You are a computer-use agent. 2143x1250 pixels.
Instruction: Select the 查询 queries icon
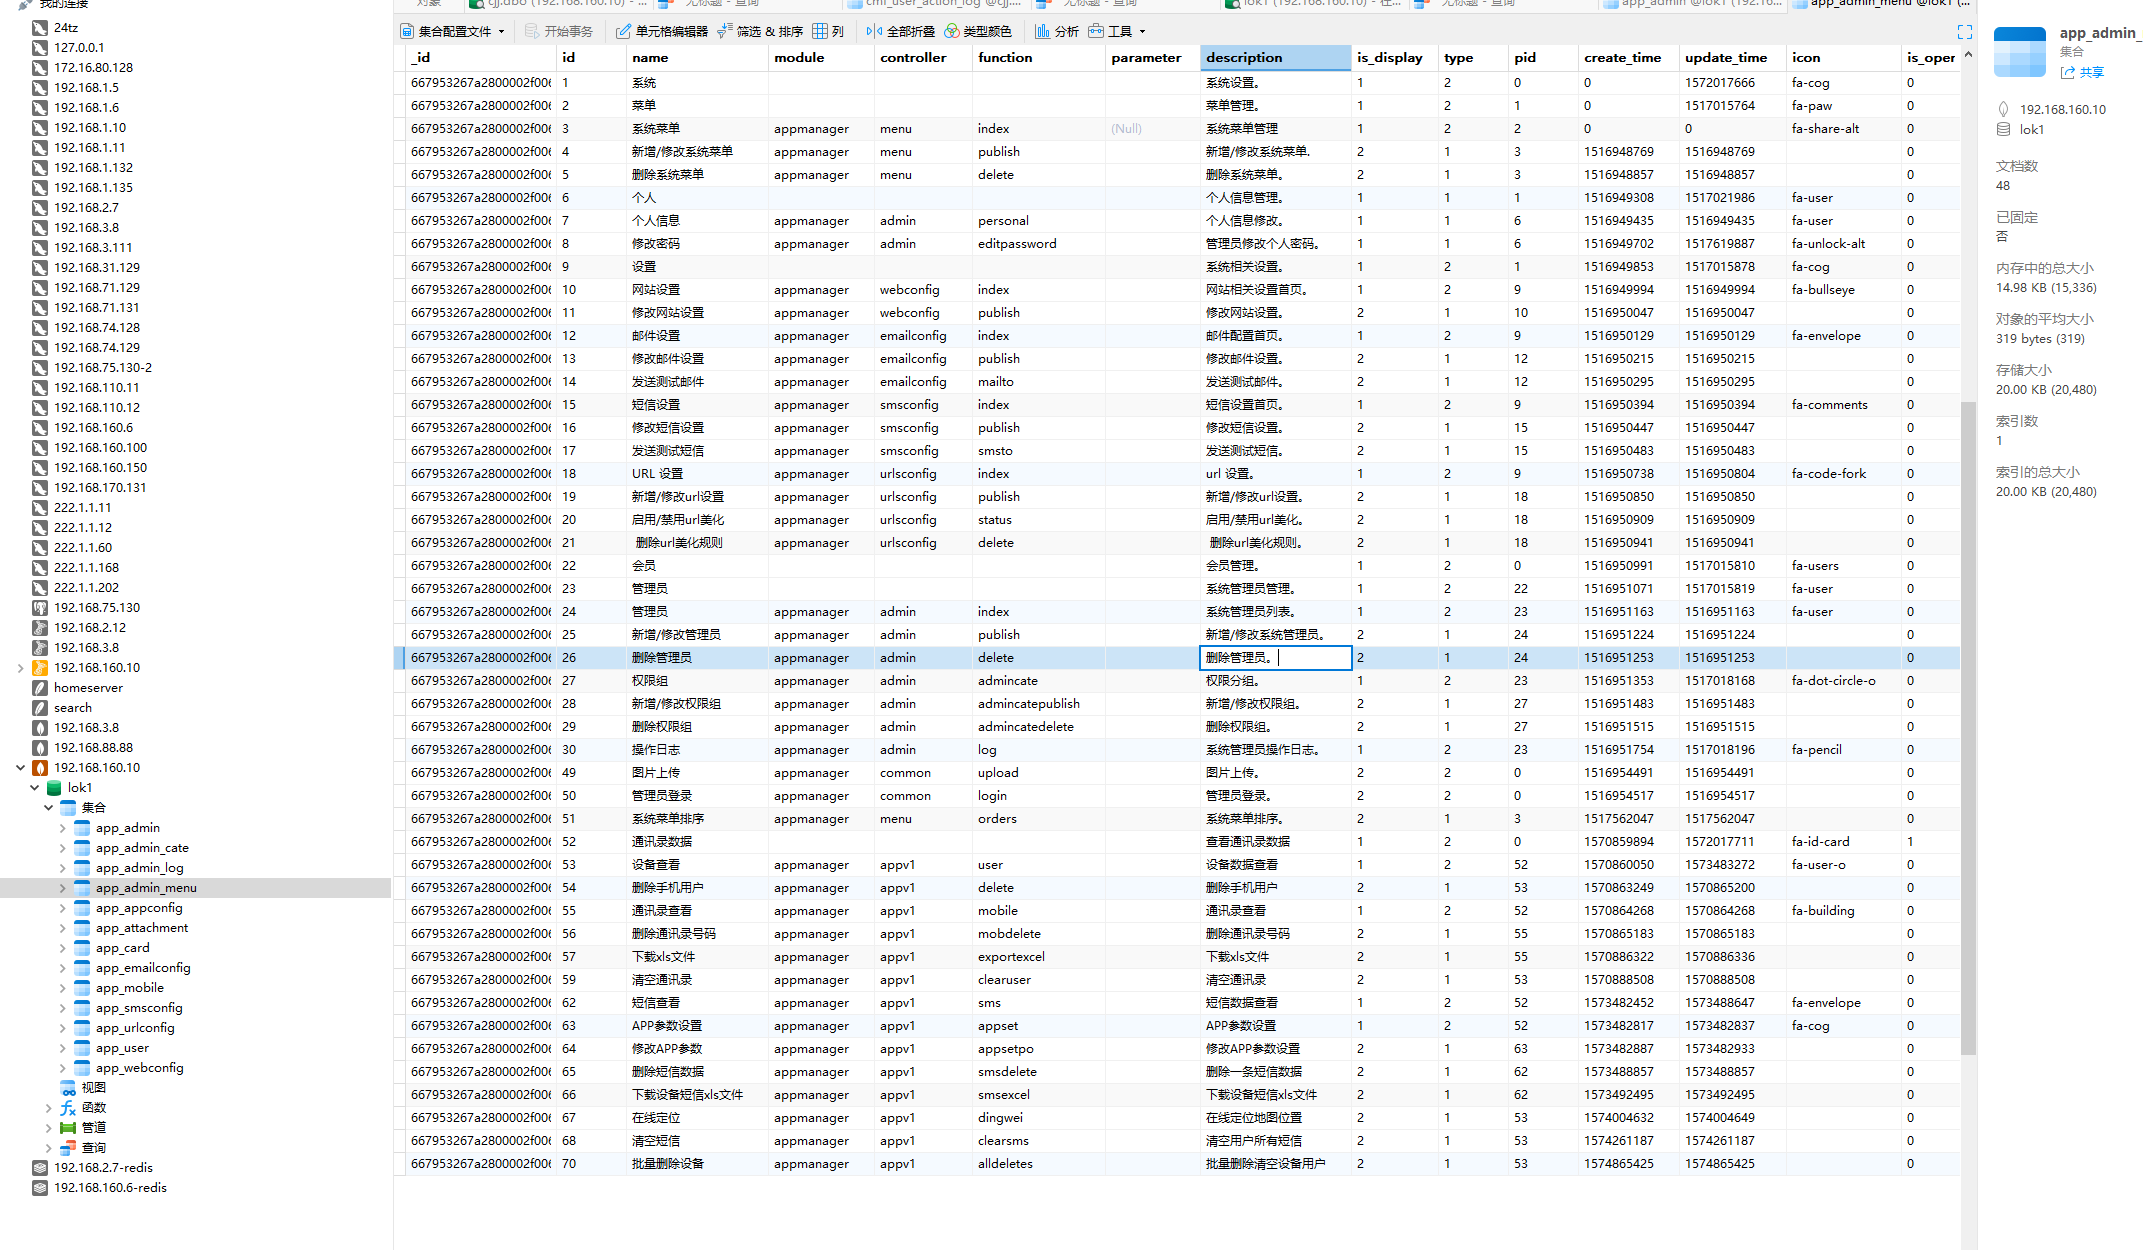click(68, 1148)
